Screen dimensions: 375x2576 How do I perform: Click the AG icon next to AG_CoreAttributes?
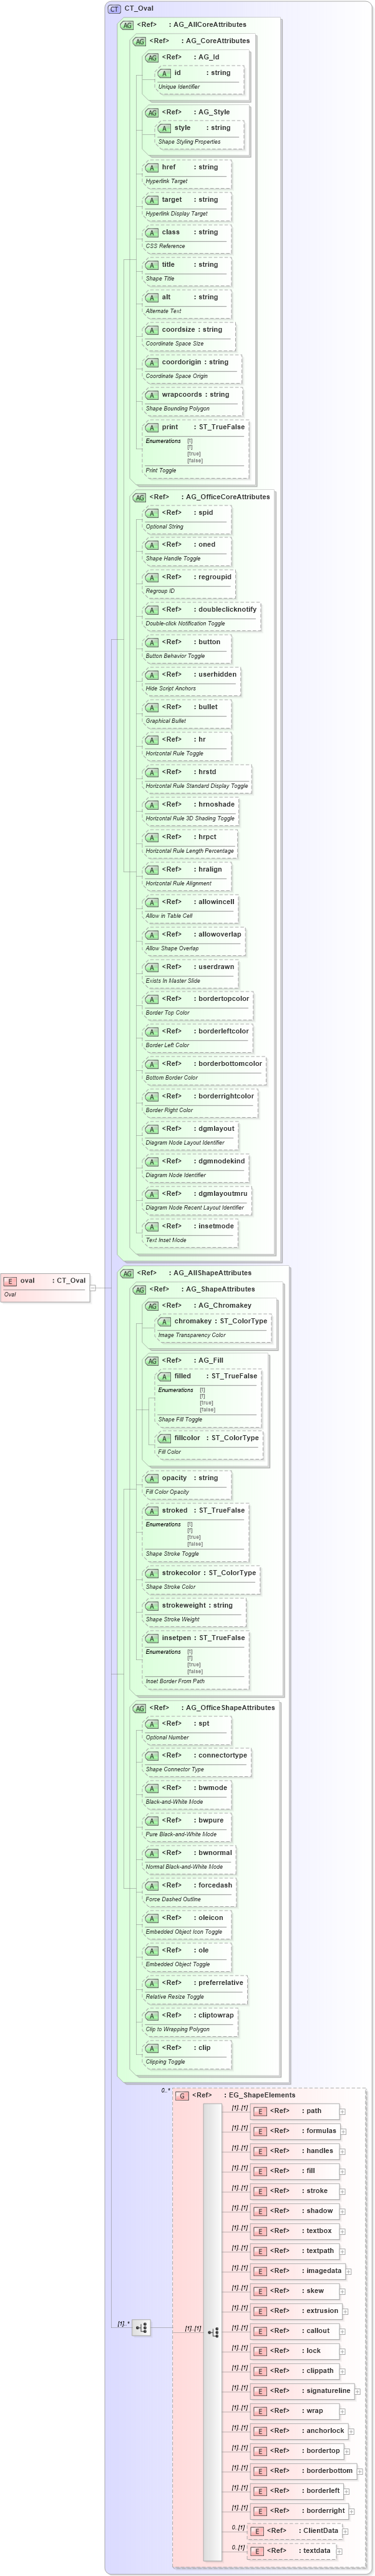[139, 41]
